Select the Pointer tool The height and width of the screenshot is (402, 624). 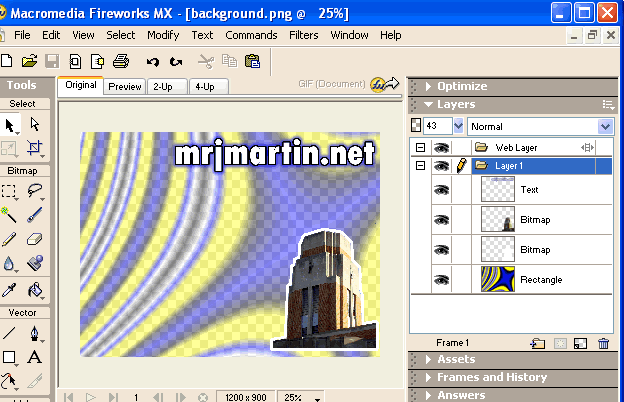pos(11,125)
